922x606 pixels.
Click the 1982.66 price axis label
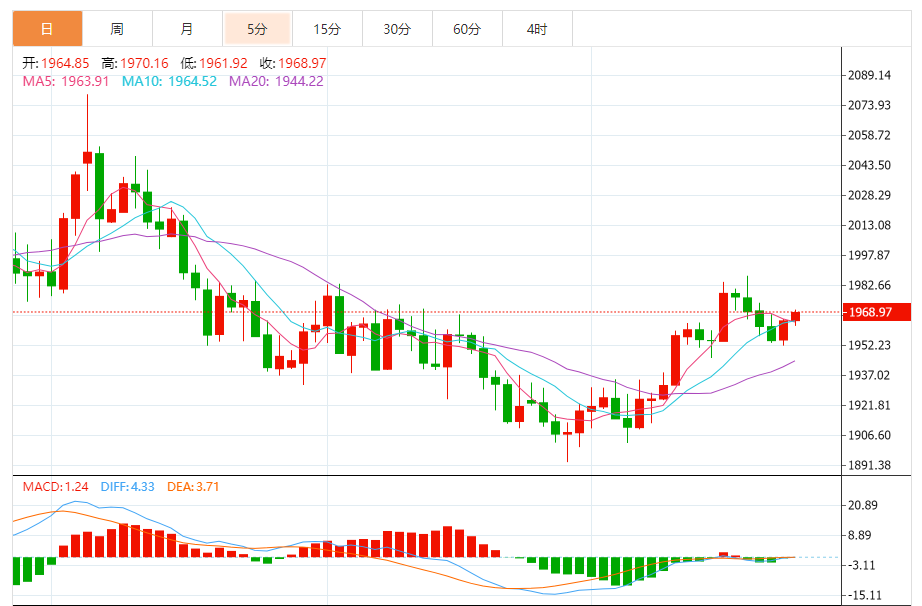[869, 285]
